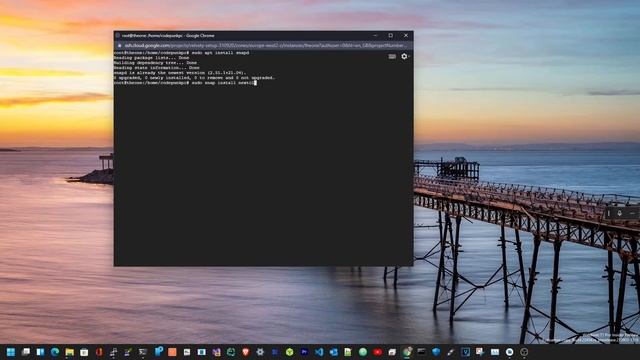Click the "0 upgraded, 0 newly installed" line
Image resolution: width=640 pixels, height=360 pixels.
pos(195,78)
